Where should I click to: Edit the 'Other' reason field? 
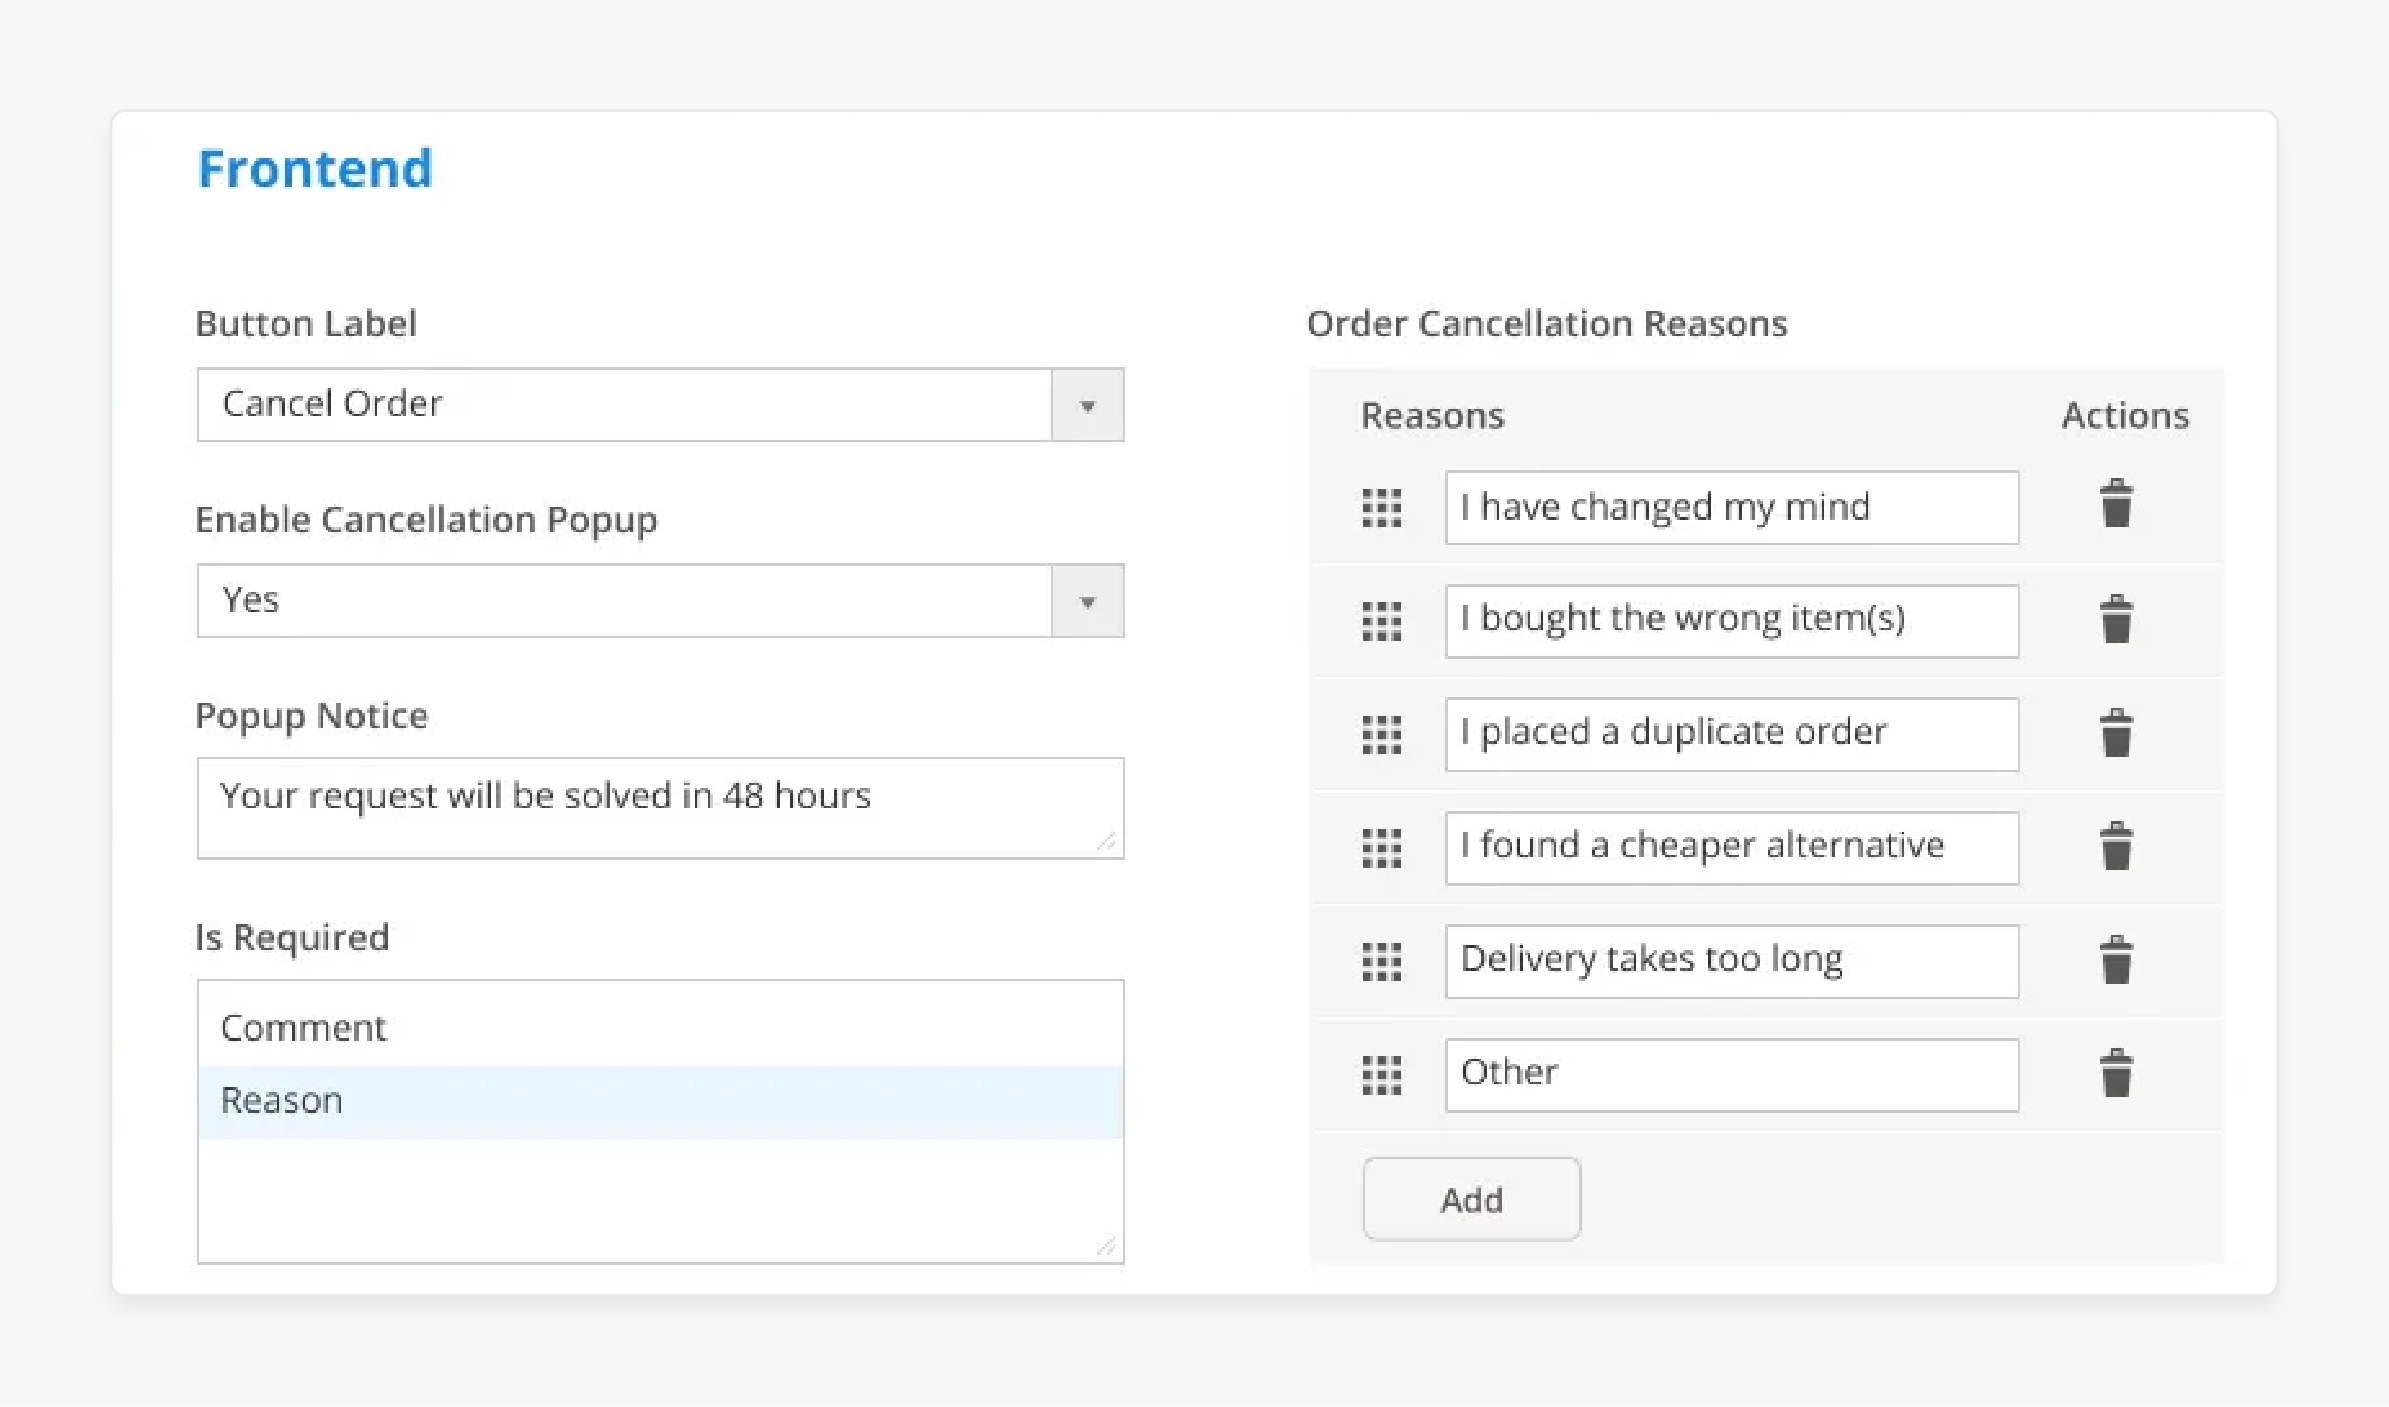tap(1732, 1075)
